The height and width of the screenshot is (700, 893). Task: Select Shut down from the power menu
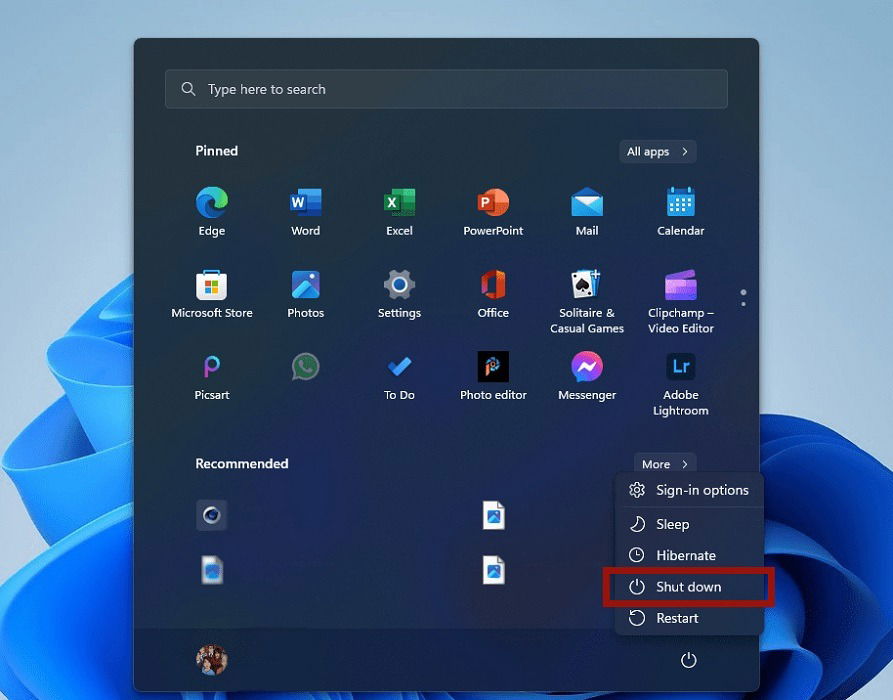click(690, 587)
